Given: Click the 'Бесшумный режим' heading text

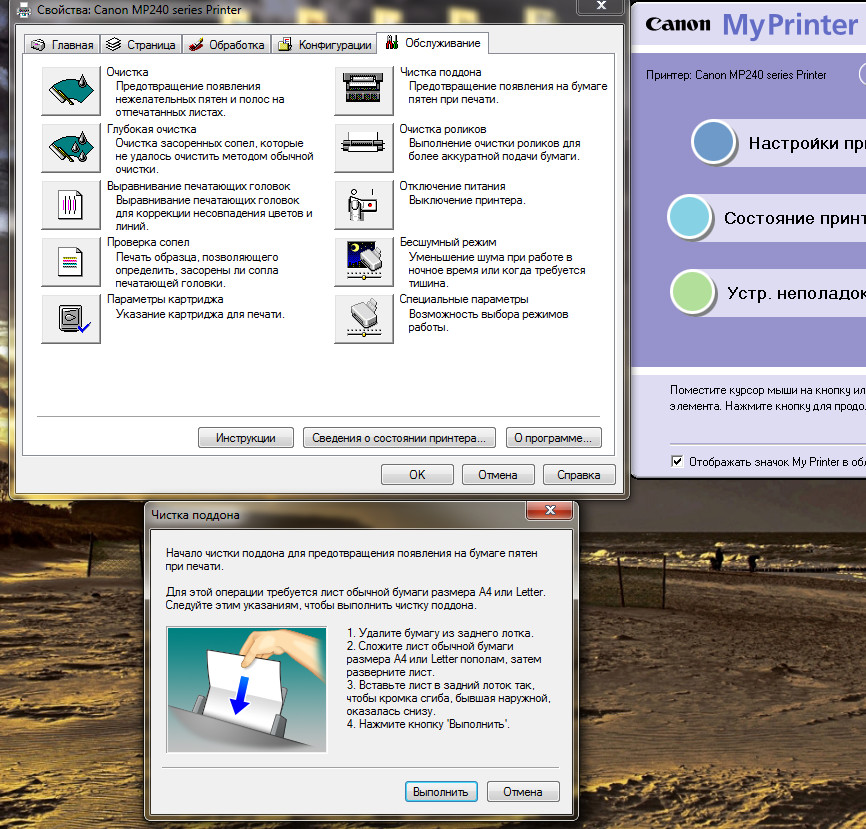Looking at the screenshot, I should pyautogui.click(x=448, y=242).
